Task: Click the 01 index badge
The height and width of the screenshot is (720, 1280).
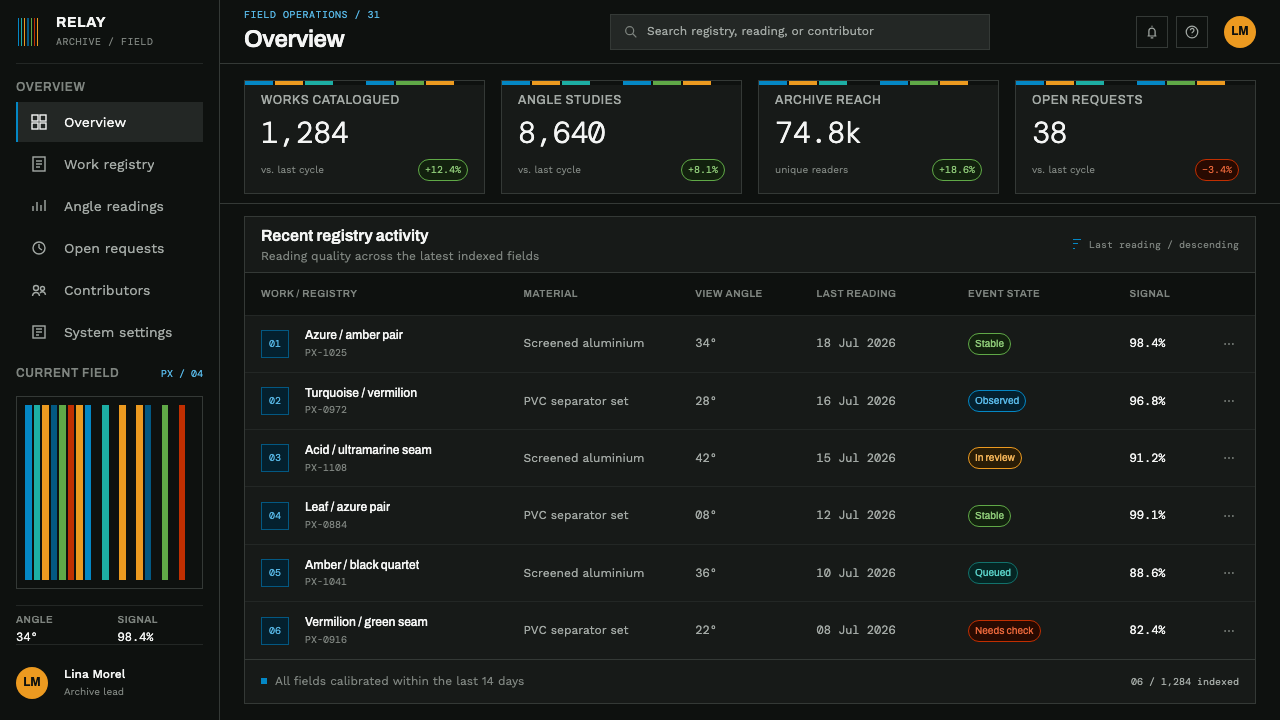Action: click(275, 344)
